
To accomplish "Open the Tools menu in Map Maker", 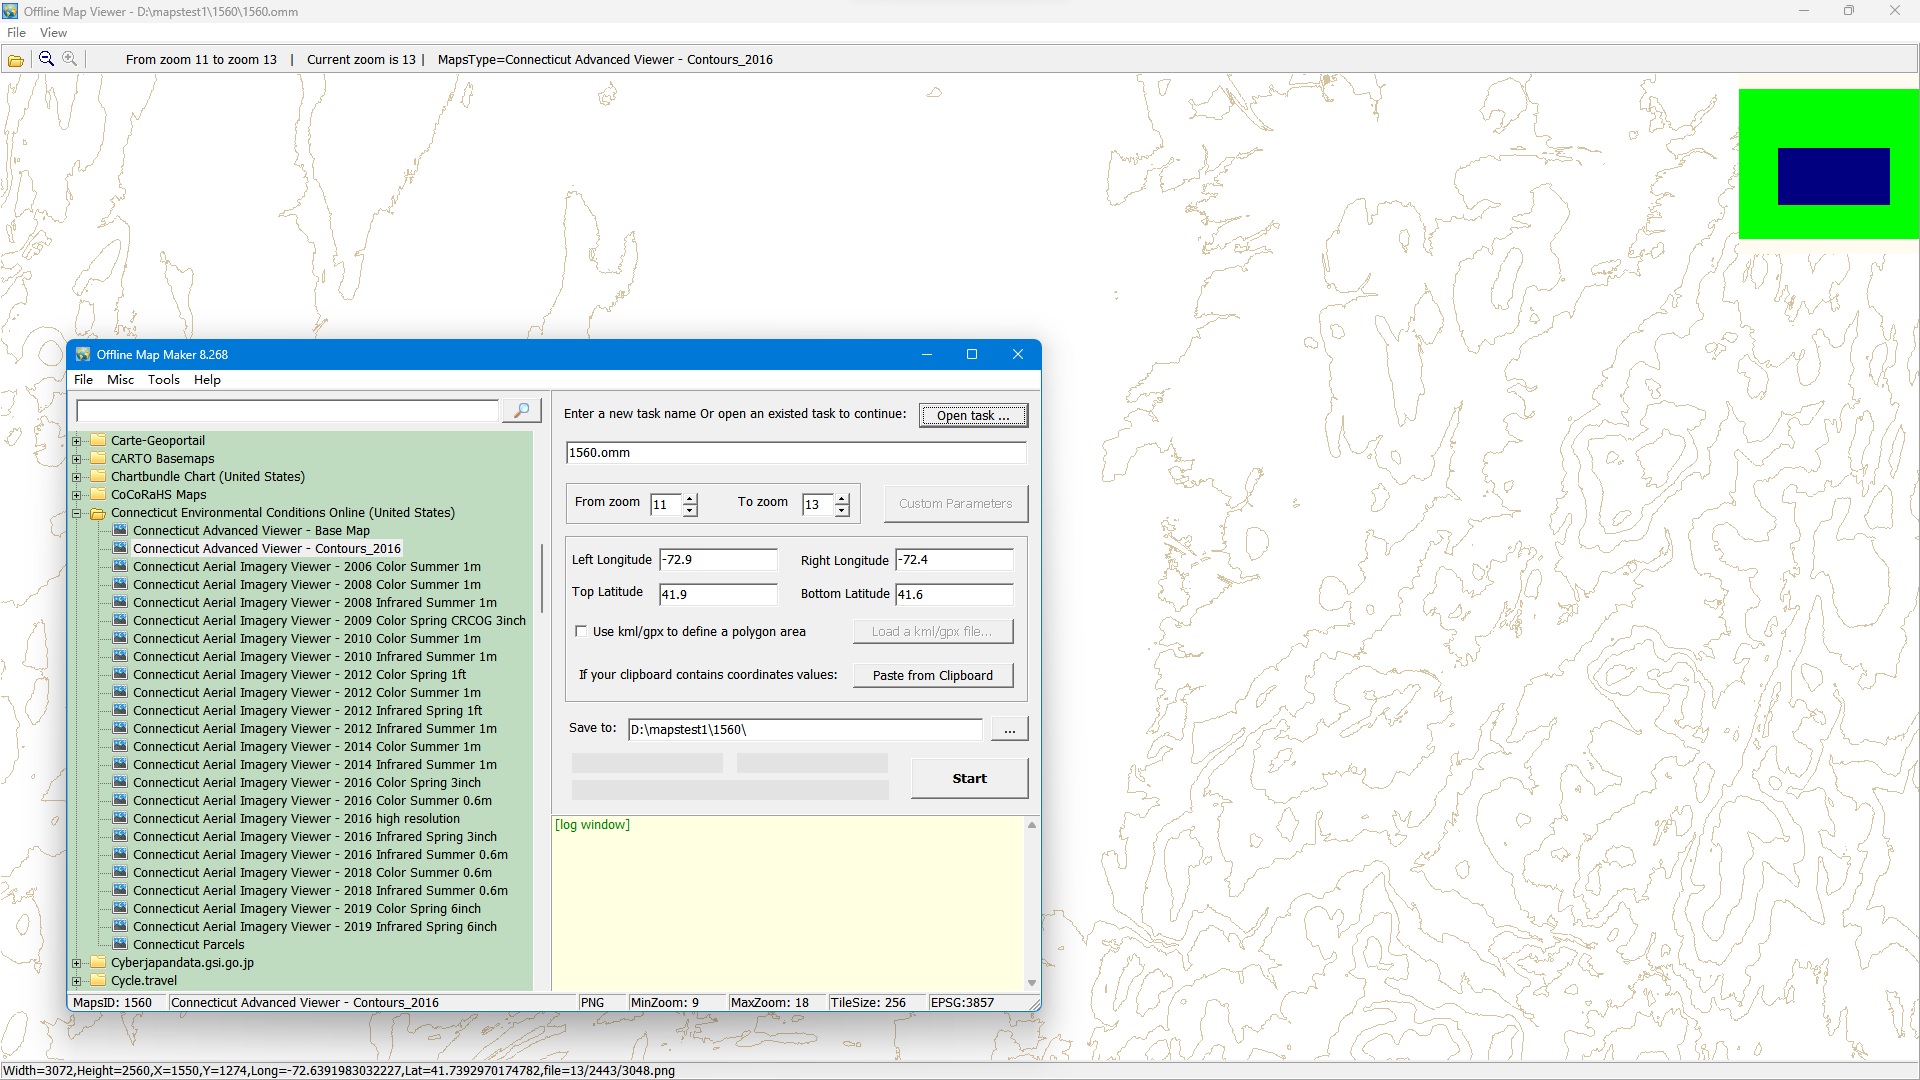I will click(x=164, y=379).
